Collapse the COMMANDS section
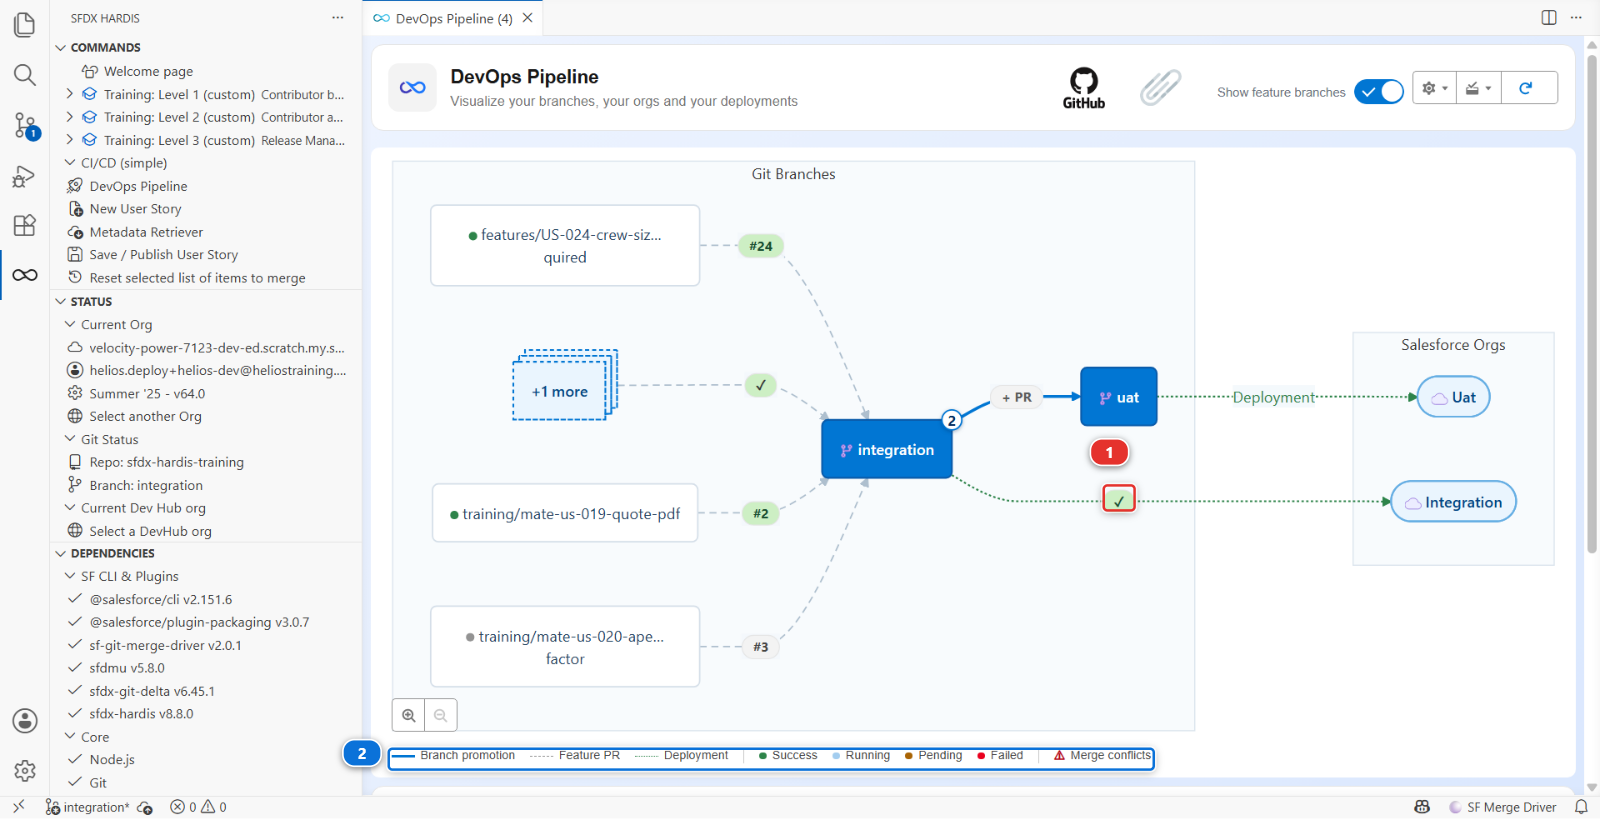The width and height of the screenshot is (1600, 819). click(x=61, y=47)
